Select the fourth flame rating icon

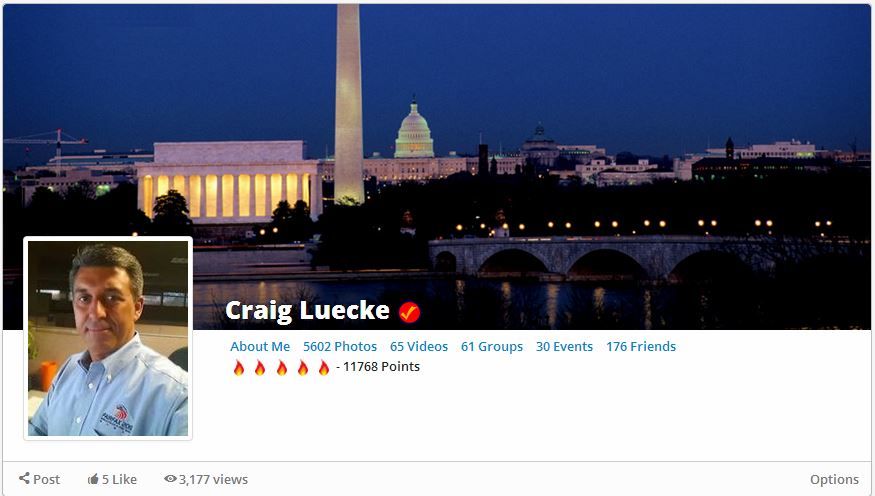point(302,368)
